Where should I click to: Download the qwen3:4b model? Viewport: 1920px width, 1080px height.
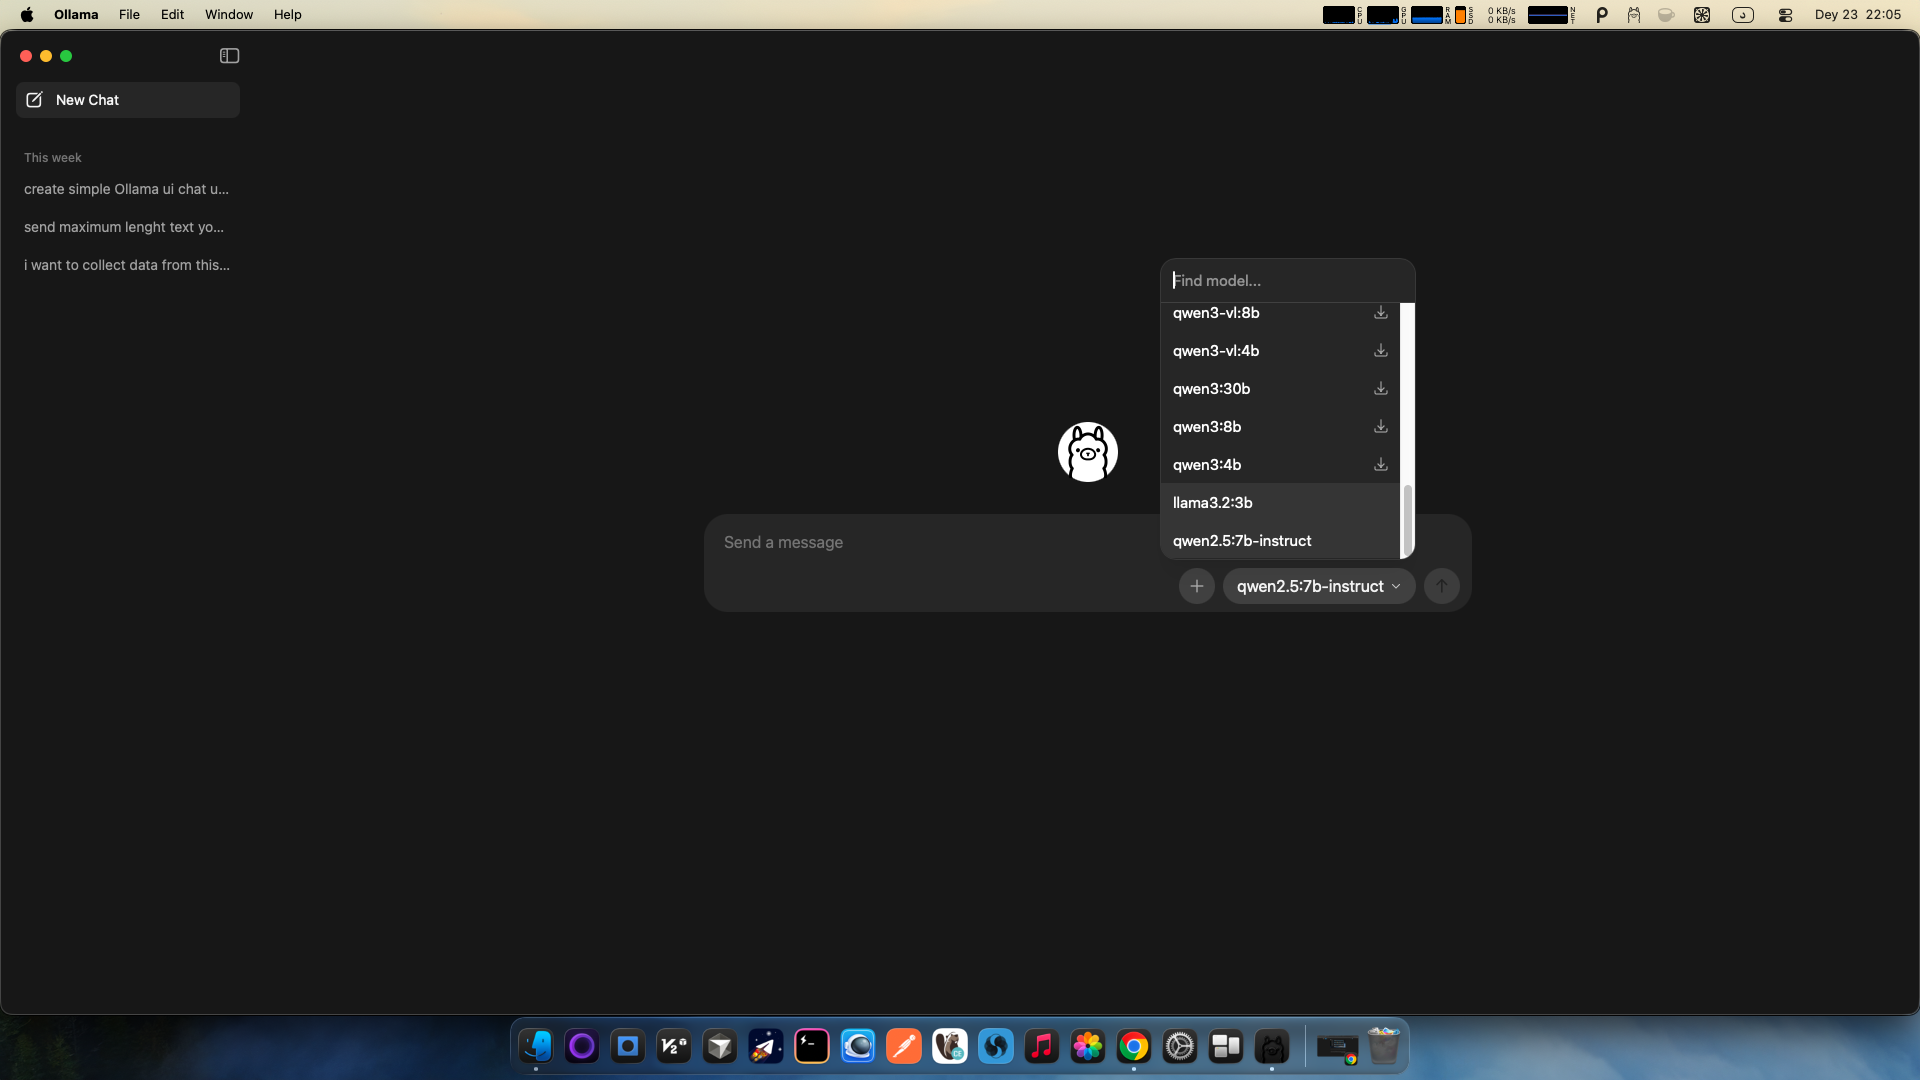pos(1380,465)
